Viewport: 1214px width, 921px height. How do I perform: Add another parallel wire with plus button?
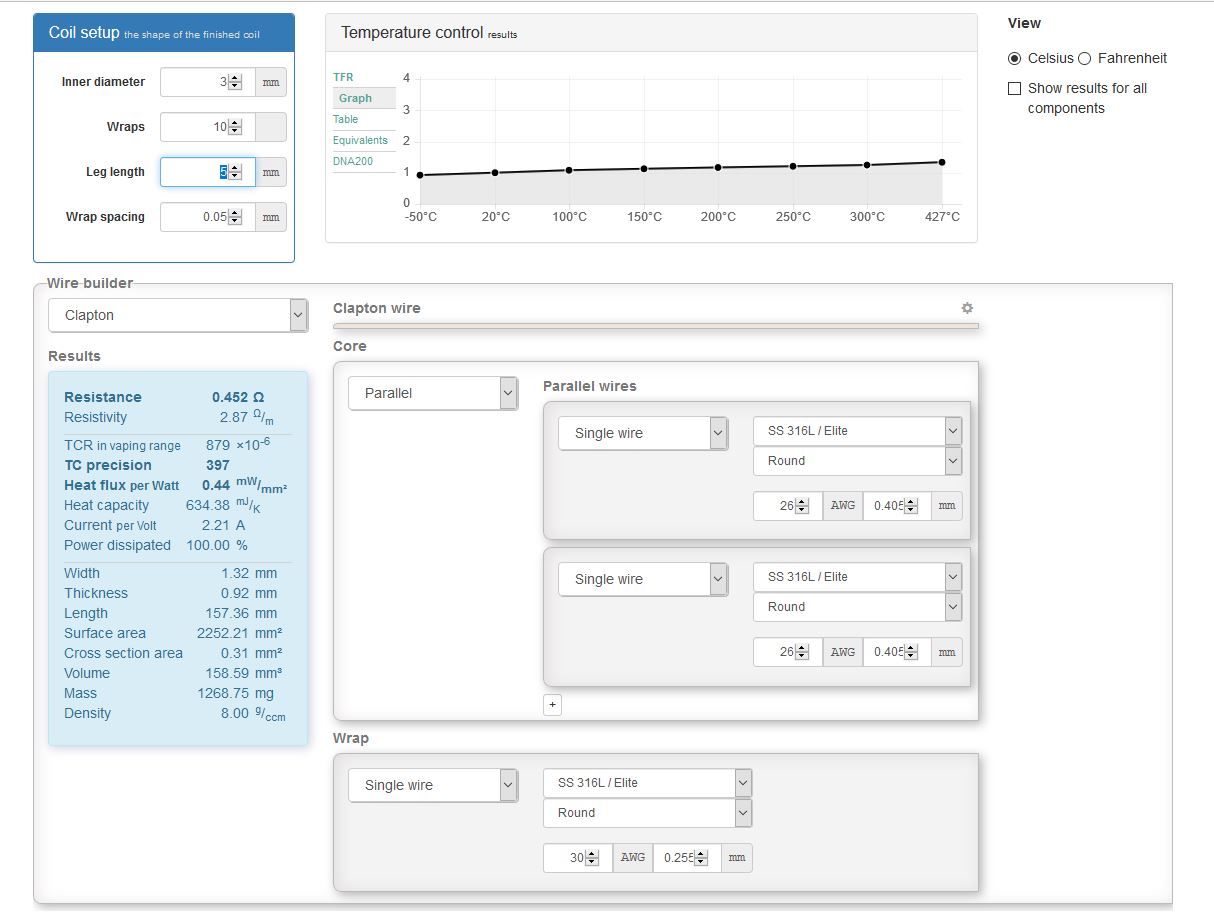(x=552, y=705)
